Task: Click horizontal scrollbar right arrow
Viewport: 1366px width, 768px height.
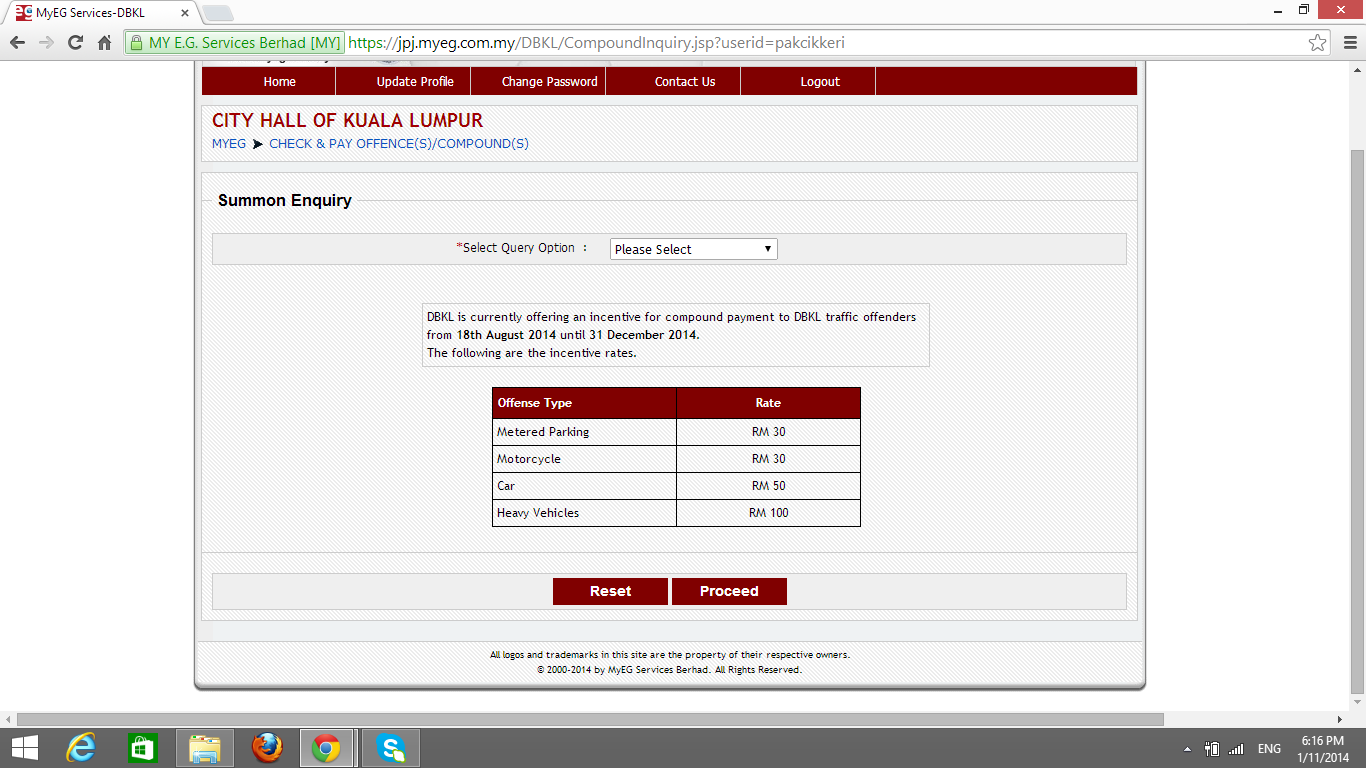Action: pos(1340,719)
